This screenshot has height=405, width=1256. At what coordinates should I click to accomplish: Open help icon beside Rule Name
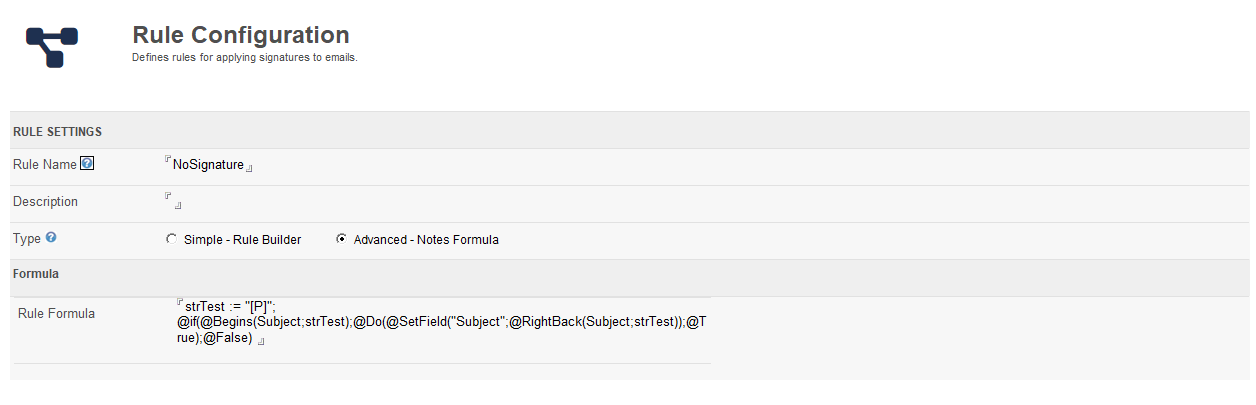87,164
